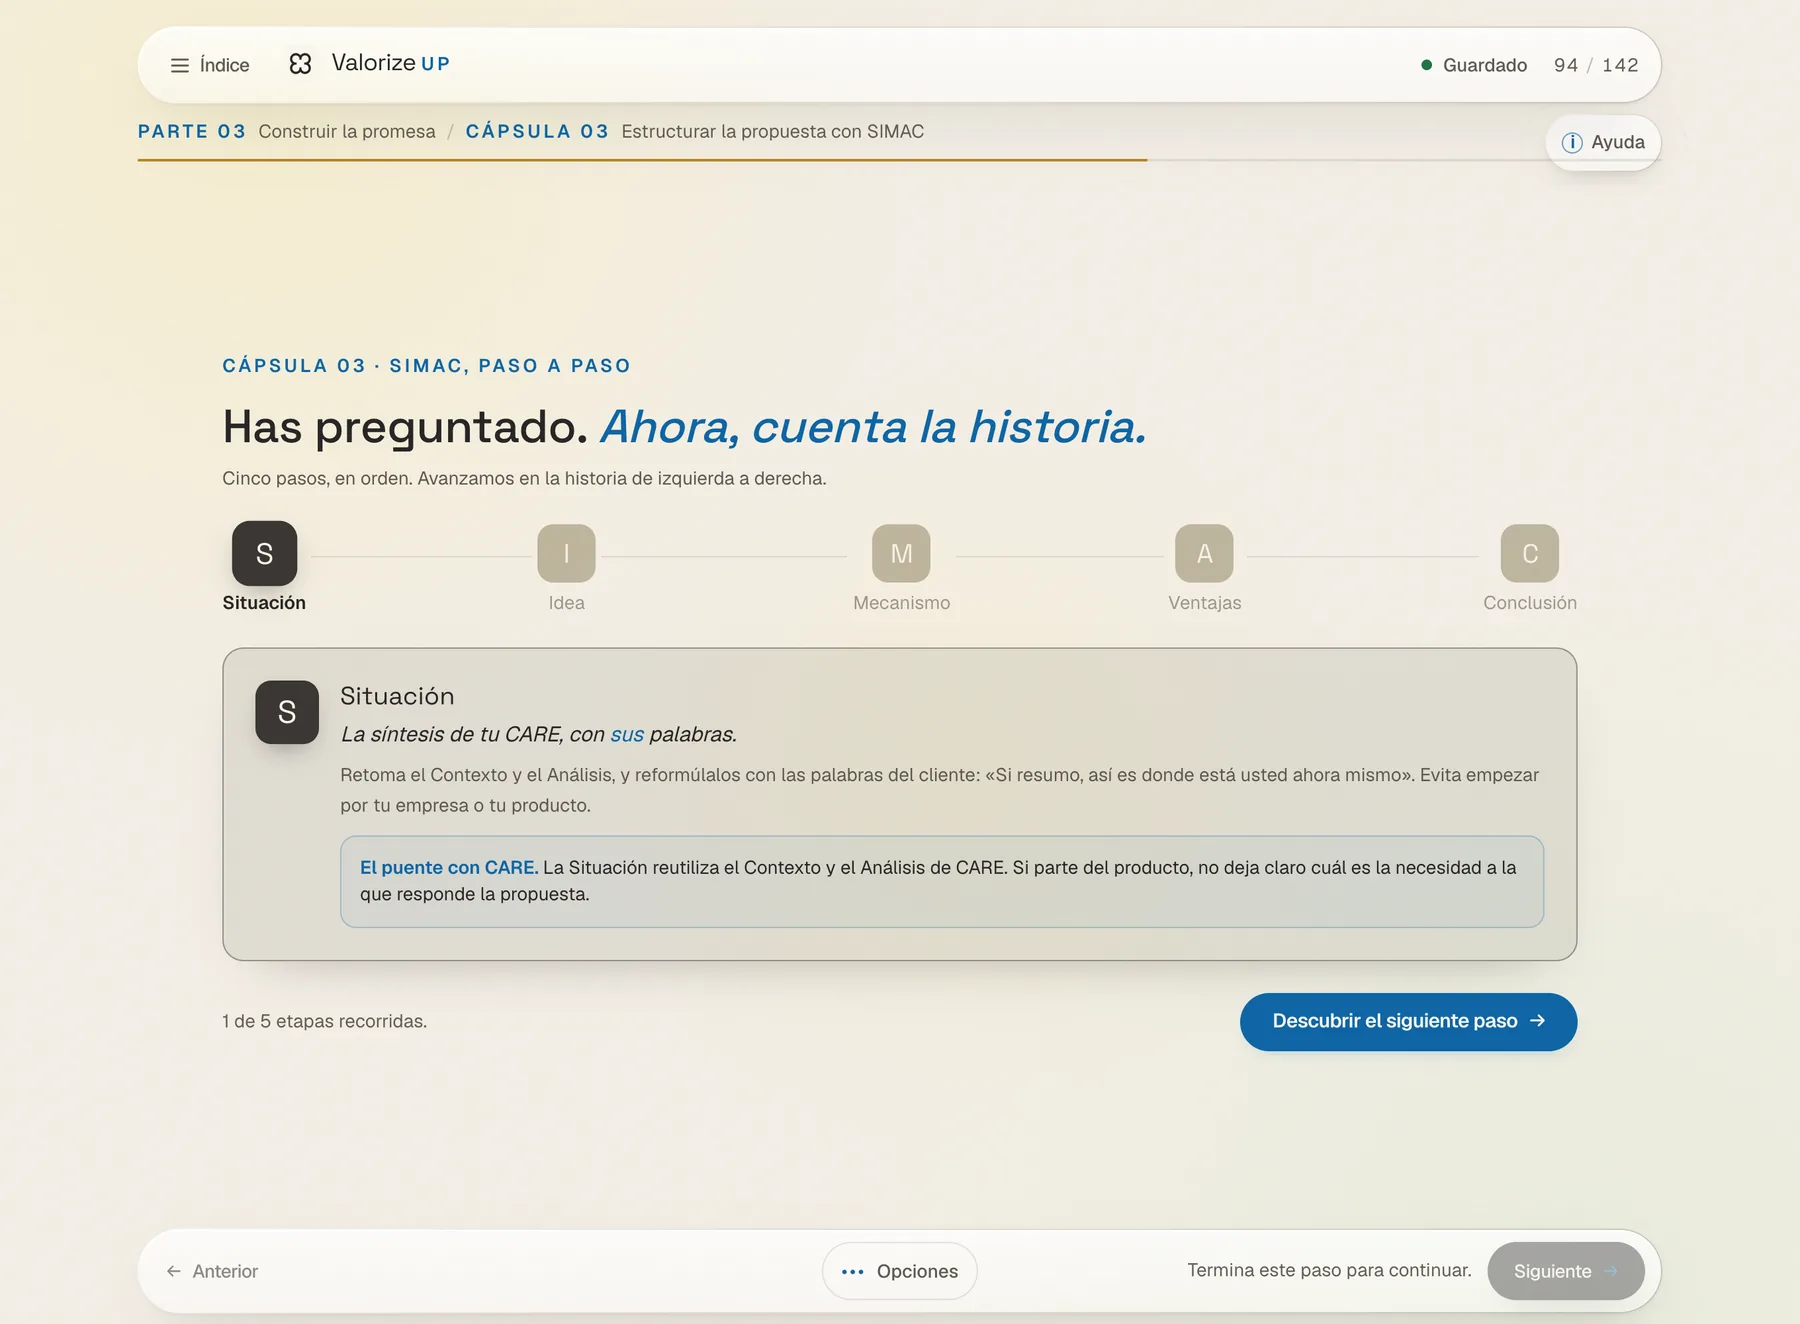The width and height of the screenshot is (1800, 1324).
Task: Click the Valorize UP brand name
Action: (391, 63)
